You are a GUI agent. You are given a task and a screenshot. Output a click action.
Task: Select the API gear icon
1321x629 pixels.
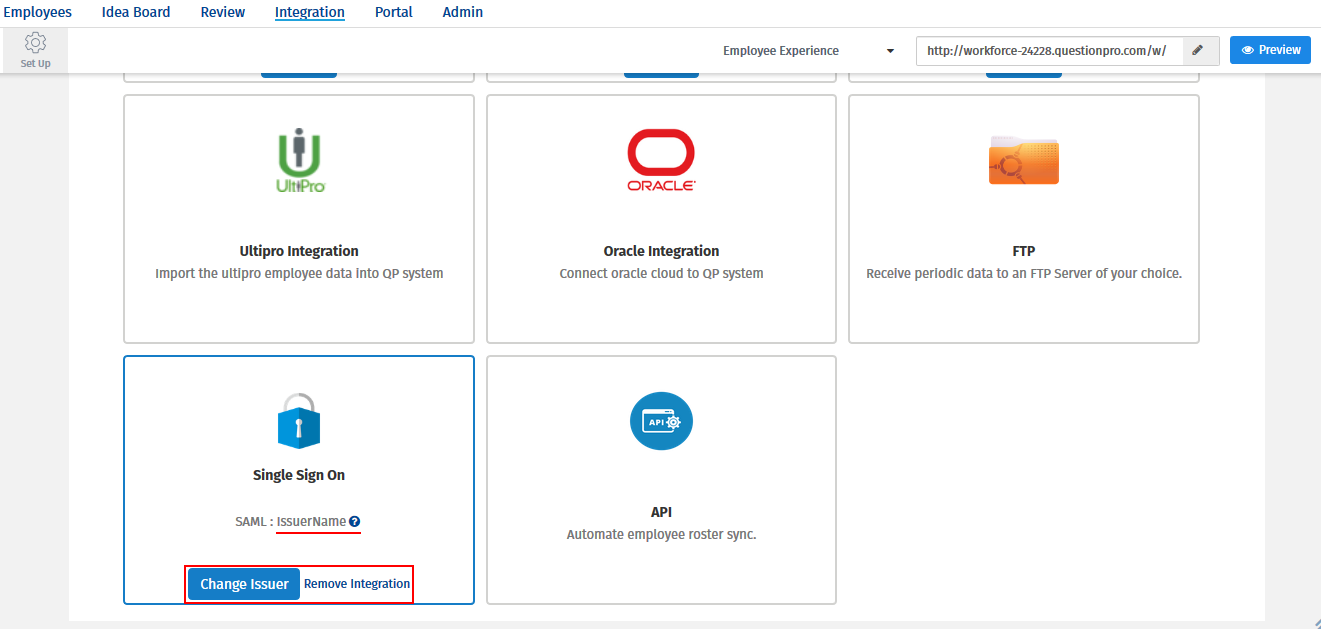pyautogui.click(x=660, y=421)
